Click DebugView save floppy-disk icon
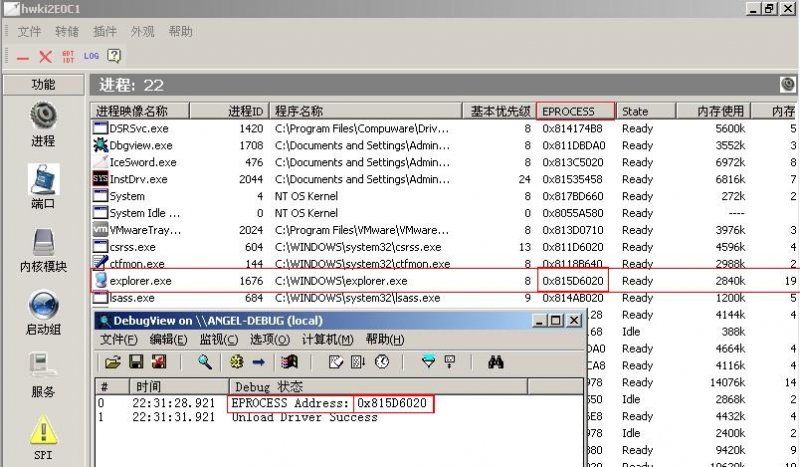Viewport: 800px width, 467px height. [x=136, y=362]
